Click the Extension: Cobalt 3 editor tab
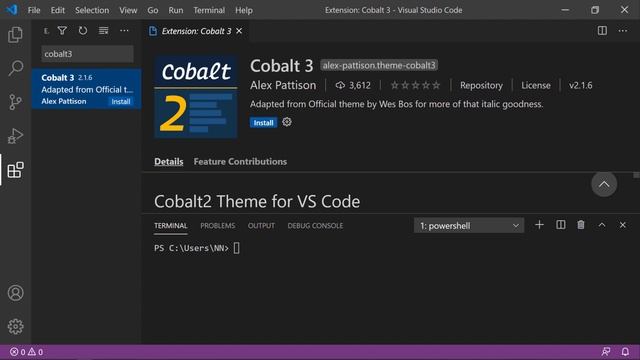 click(x=196, y=31)
